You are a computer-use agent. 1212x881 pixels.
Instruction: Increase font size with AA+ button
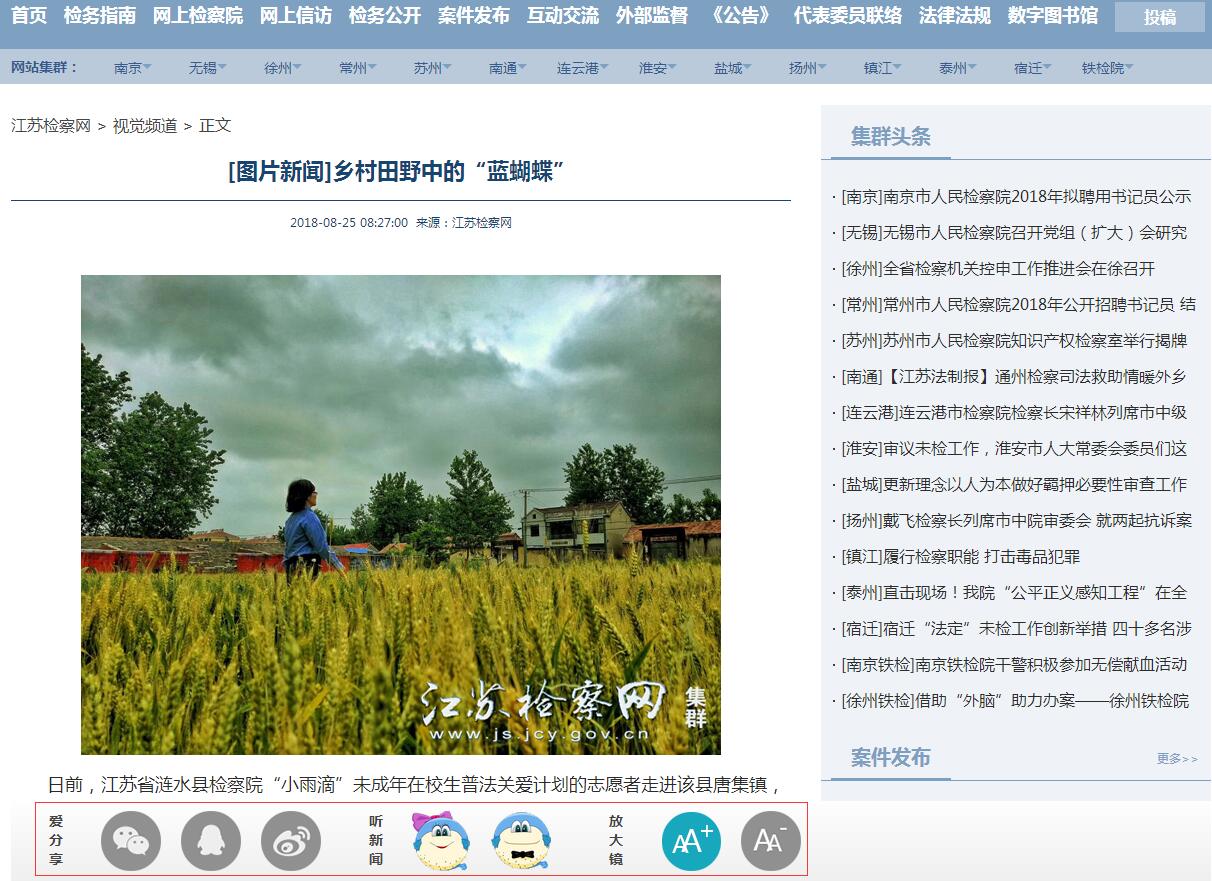pos(691,841)
